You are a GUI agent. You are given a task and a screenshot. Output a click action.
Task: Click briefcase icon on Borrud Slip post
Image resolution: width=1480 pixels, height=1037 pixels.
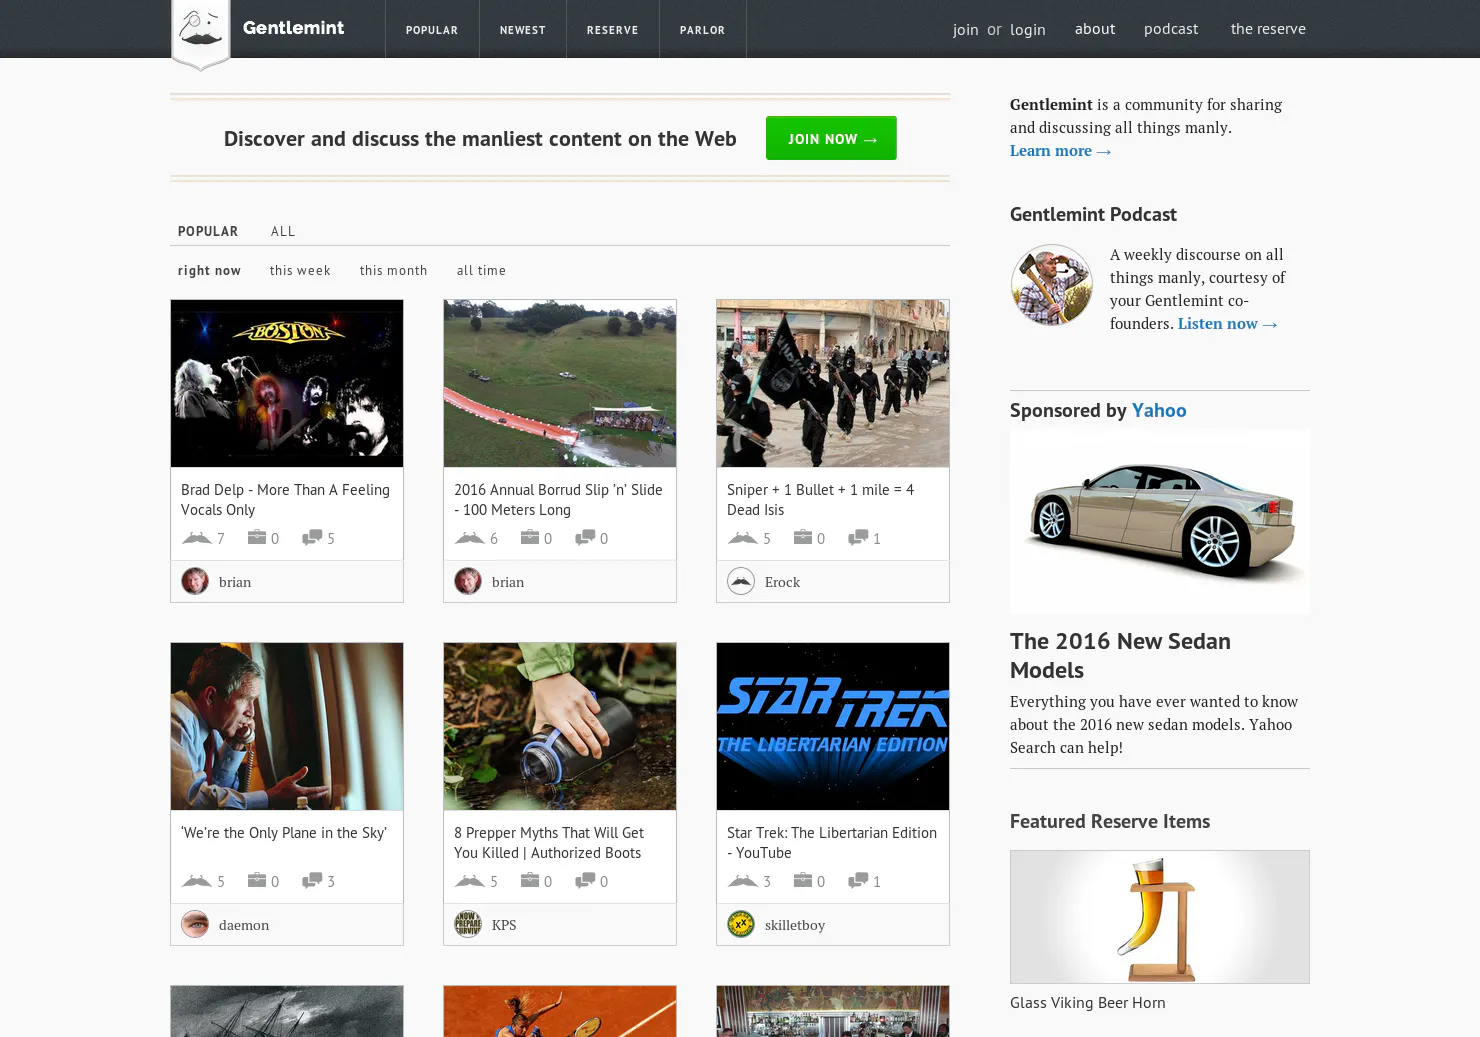[530, 537]
